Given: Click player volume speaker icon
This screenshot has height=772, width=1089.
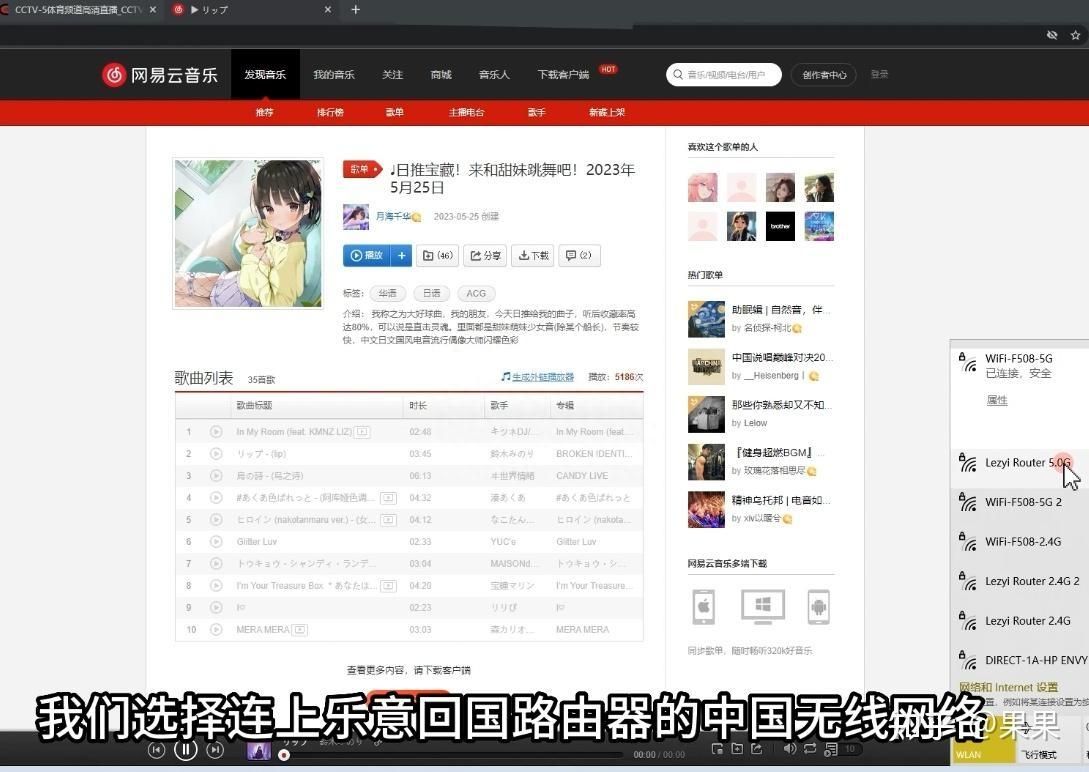Looking at the screenshot, I should pos(790,748).
